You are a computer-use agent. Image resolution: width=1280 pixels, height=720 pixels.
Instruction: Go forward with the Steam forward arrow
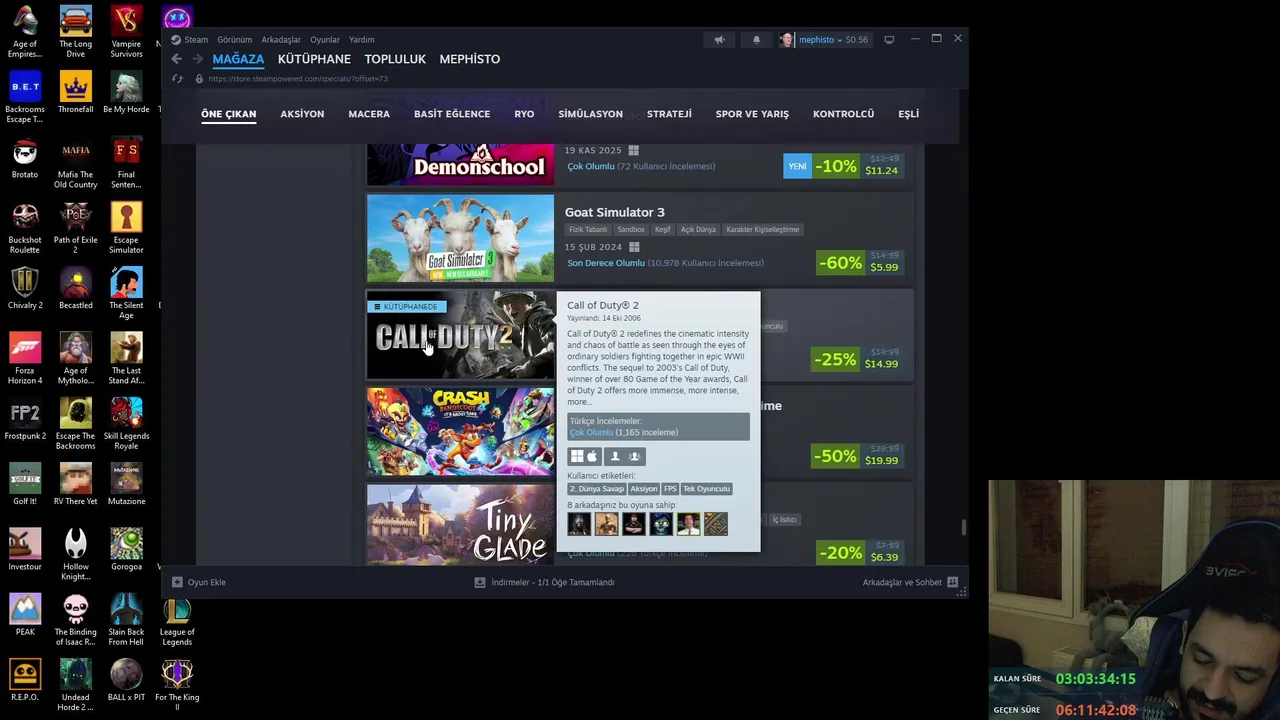pyautogui.click(x=197, y=59)
